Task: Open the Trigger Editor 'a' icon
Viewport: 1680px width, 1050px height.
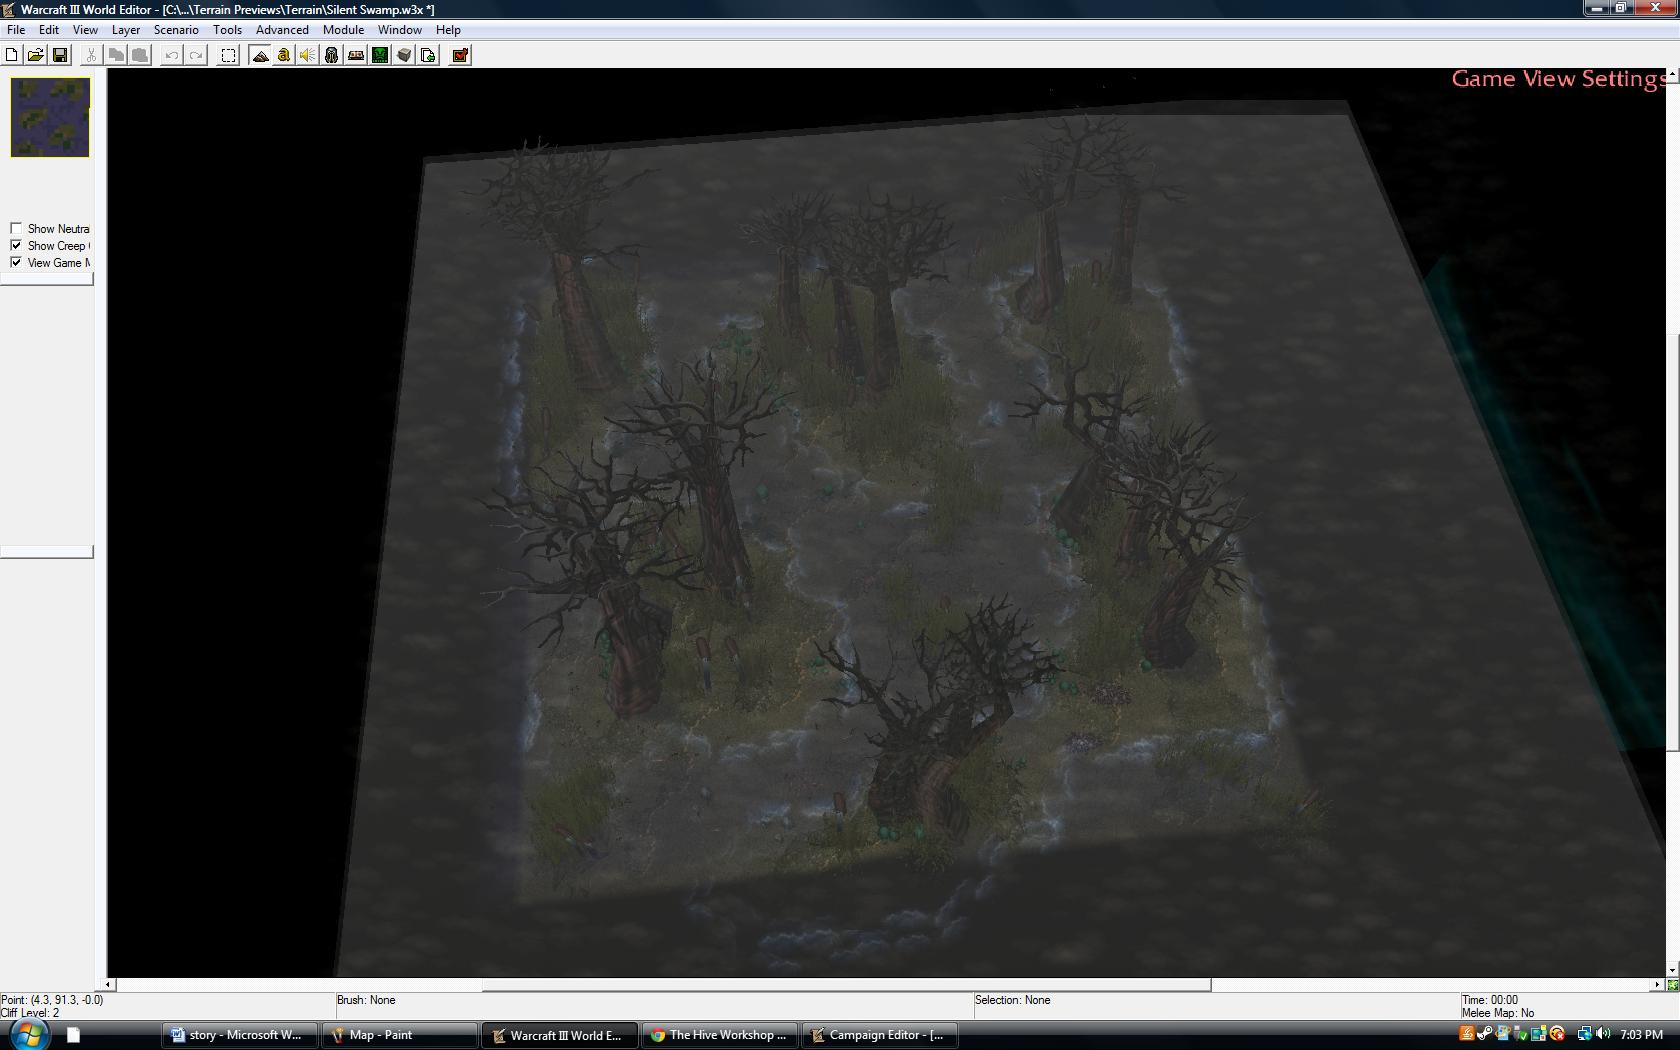Action: pos(284,55)
